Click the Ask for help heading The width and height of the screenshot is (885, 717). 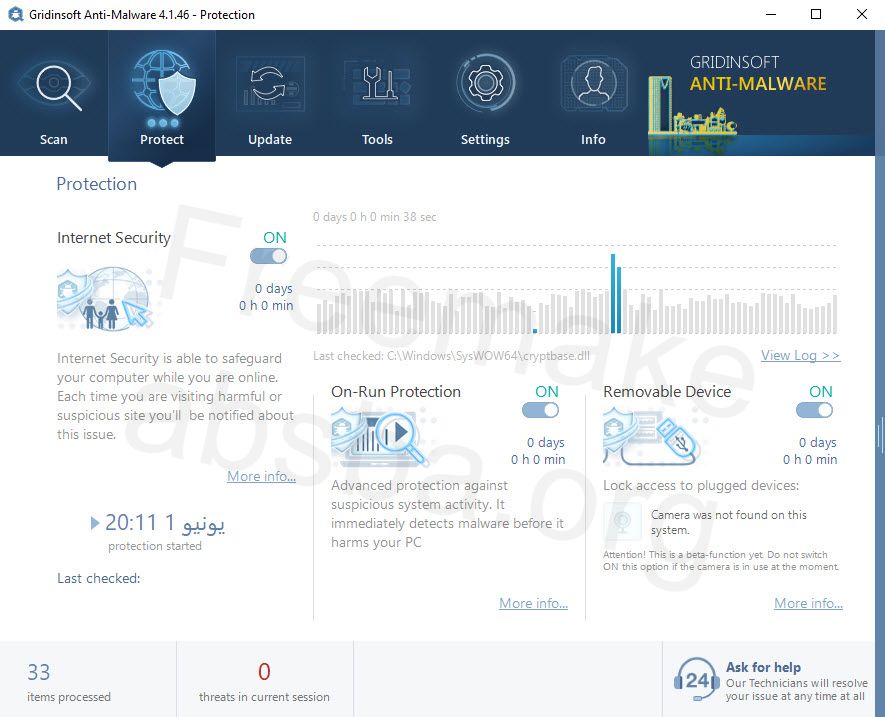point(763,667)
